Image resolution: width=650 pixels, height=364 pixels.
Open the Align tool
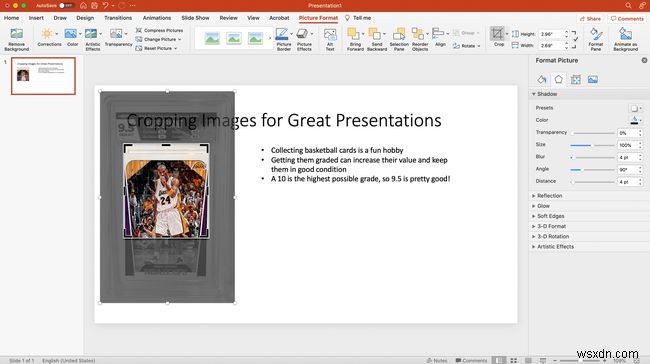440,37
